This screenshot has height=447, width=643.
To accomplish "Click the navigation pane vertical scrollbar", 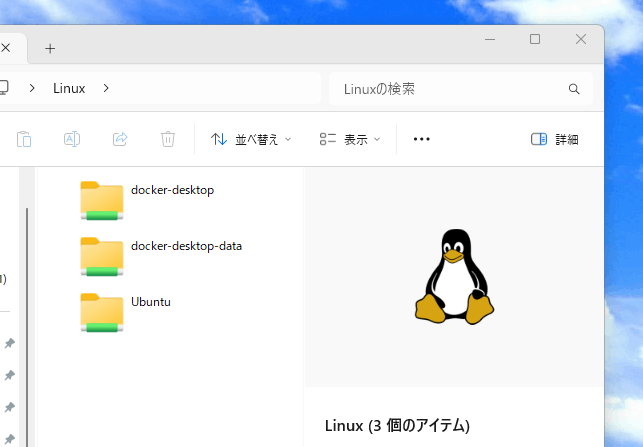I will [x=27, y=327].
